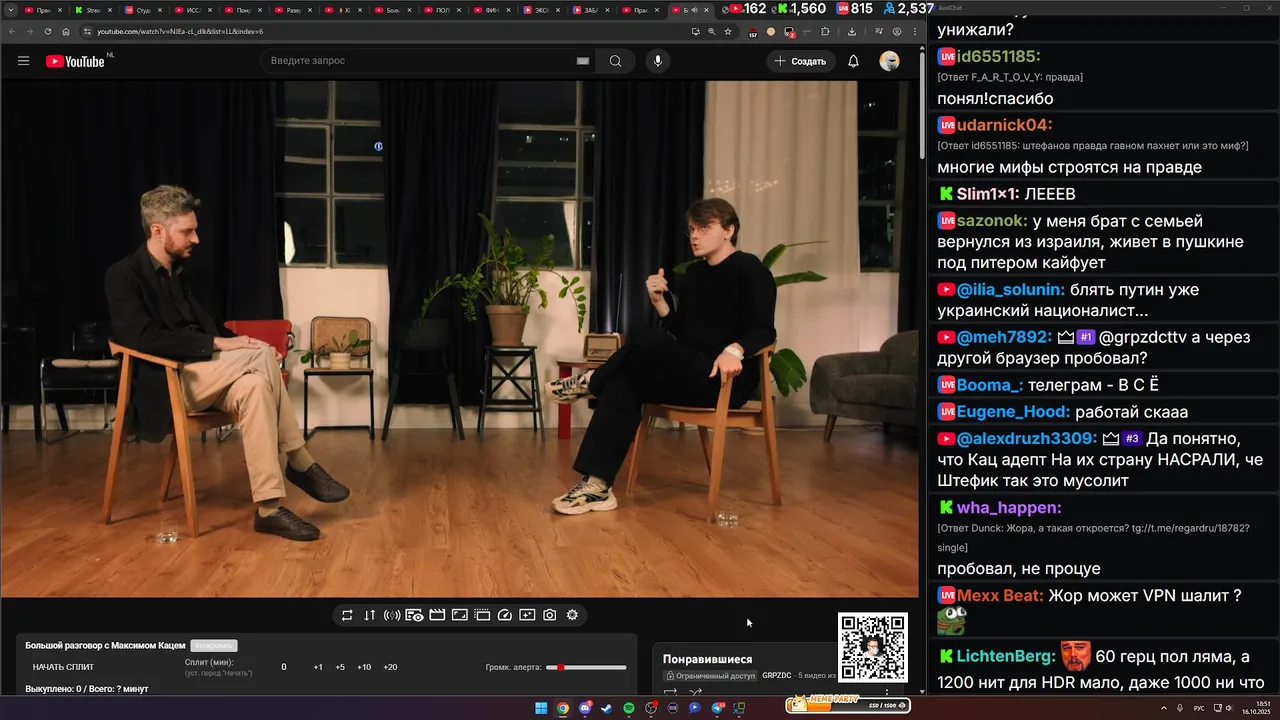Screen dimensions: 1280x720
Task: Add +20 minutes to split
Action: (390, 667)
